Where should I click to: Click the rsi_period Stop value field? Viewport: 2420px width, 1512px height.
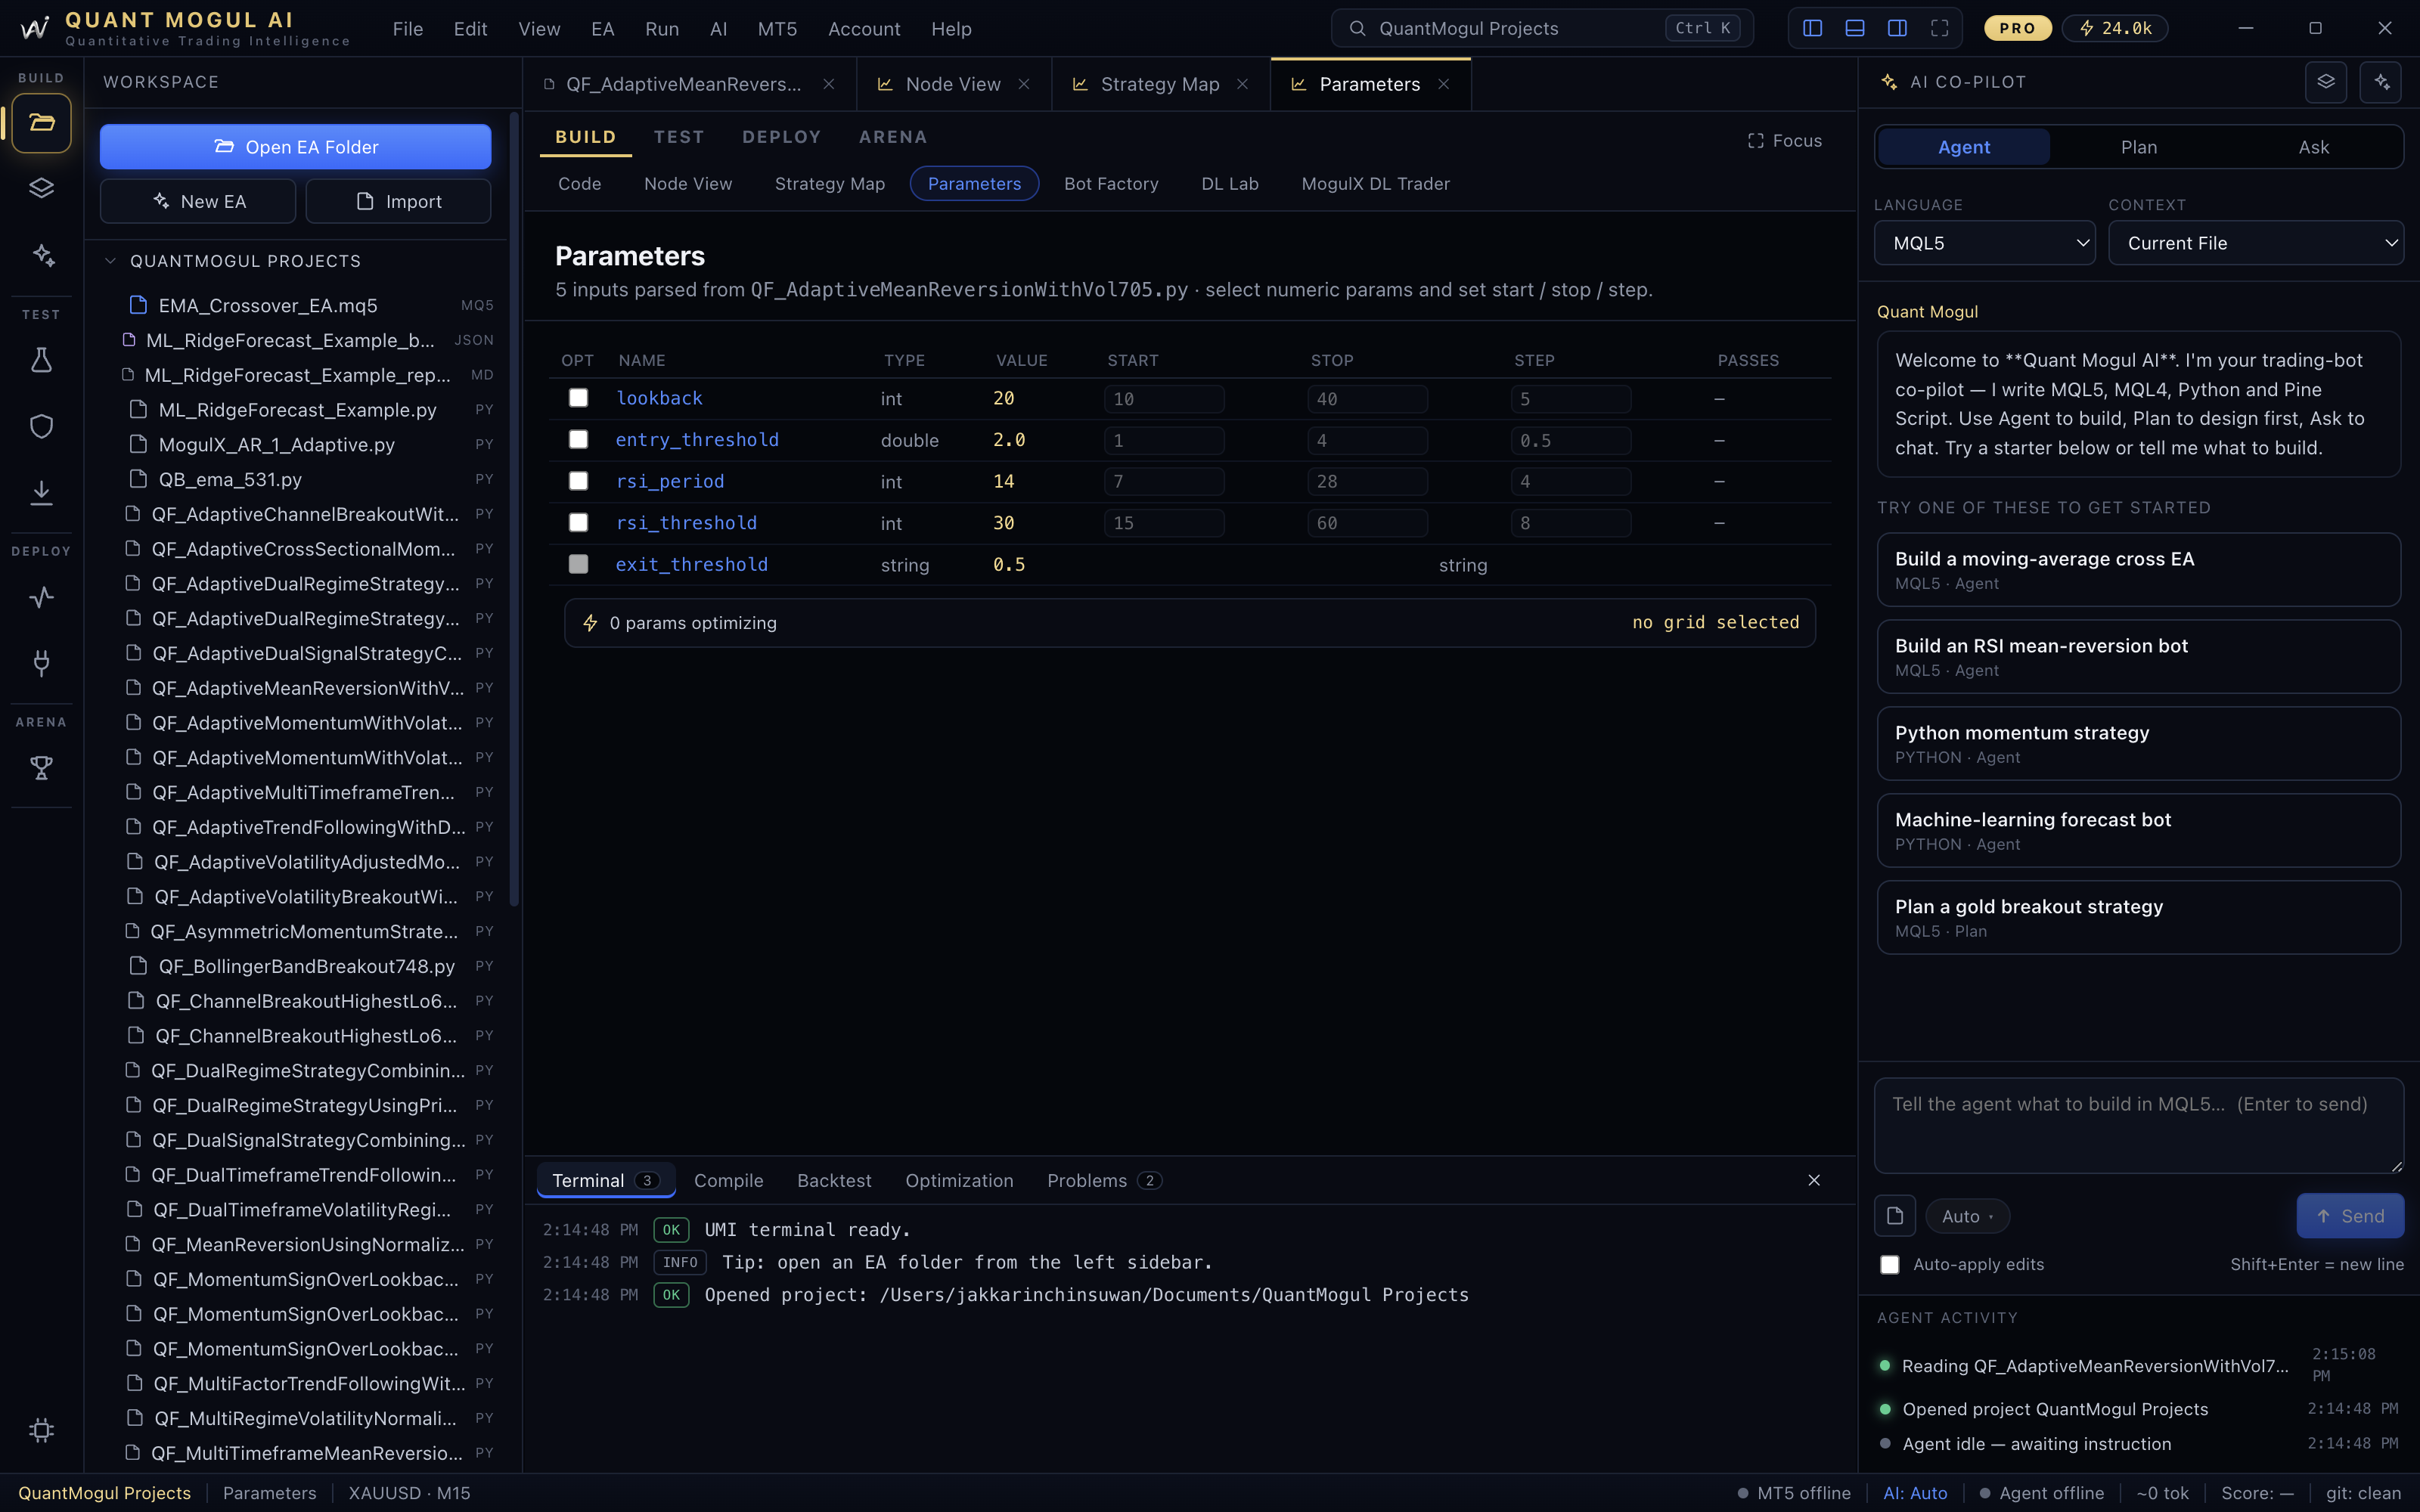[1367, 482]
